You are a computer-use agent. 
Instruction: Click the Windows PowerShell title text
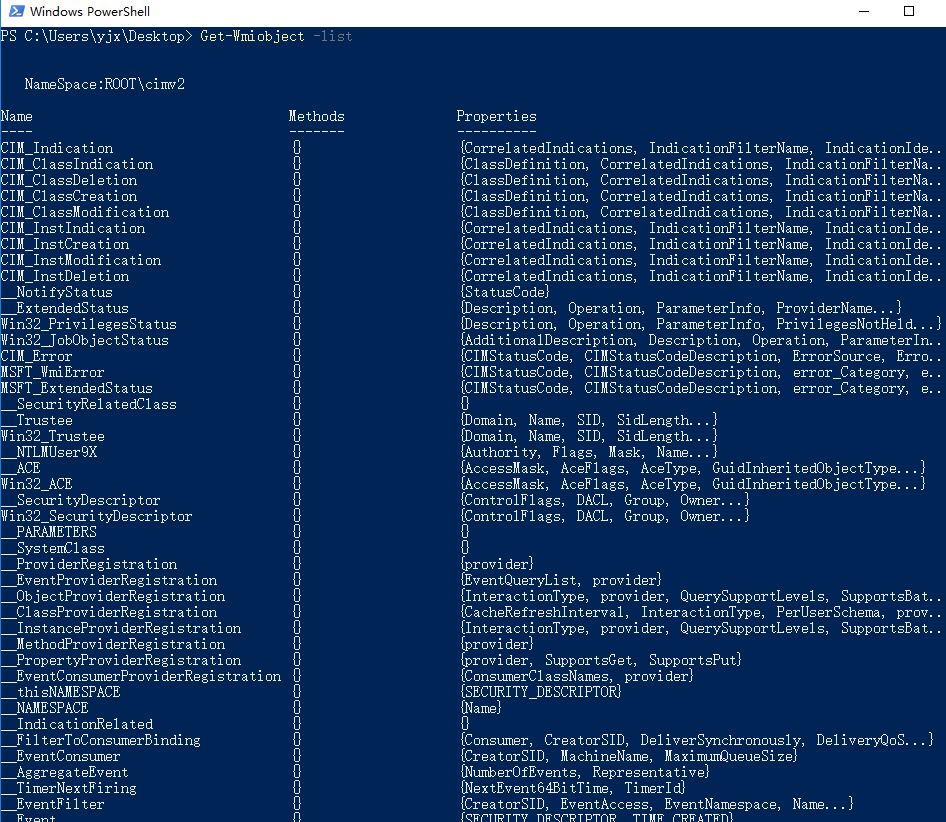(x=90, y=11)
